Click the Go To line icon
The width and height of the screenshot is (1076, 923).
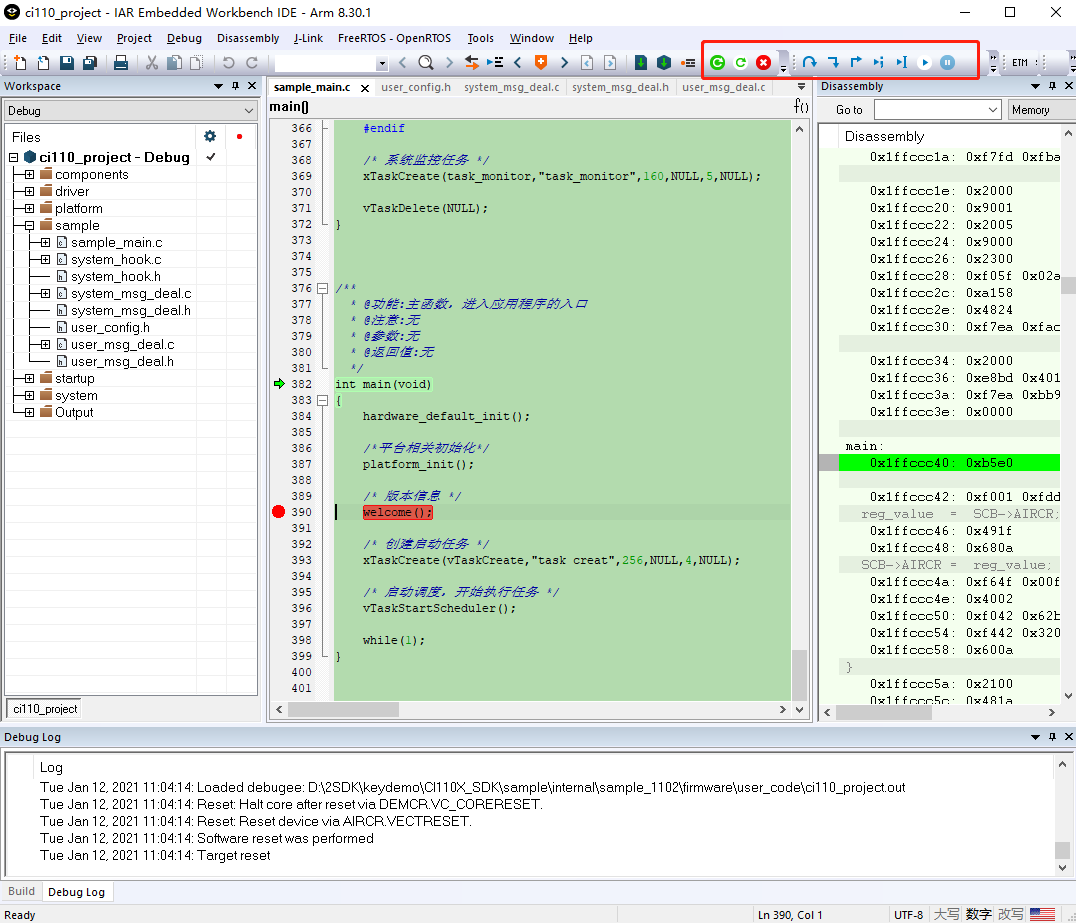pyautogui.click(x=495, y=63)
